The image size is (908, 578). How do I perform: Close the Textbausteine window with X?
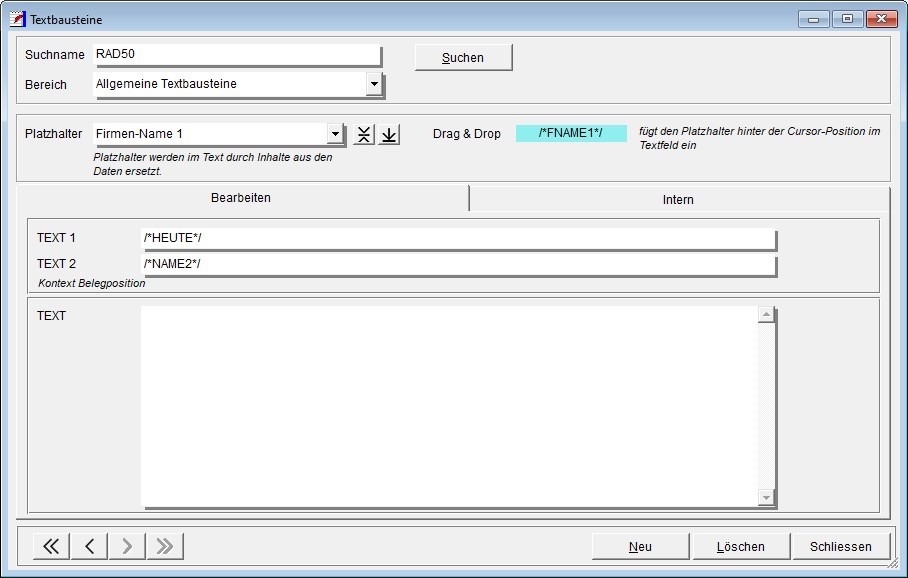[881, 19]
